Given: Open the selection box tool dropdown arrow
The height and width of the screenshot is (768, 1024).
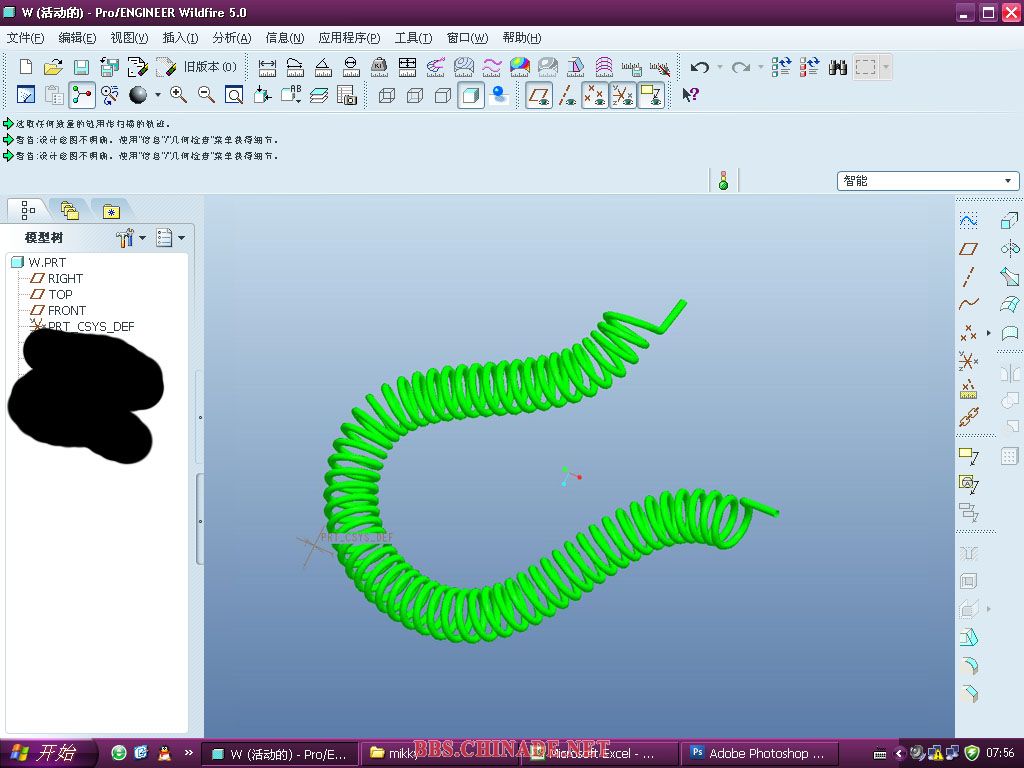Looking at the screenshot, I should click(x=886, y=67).
